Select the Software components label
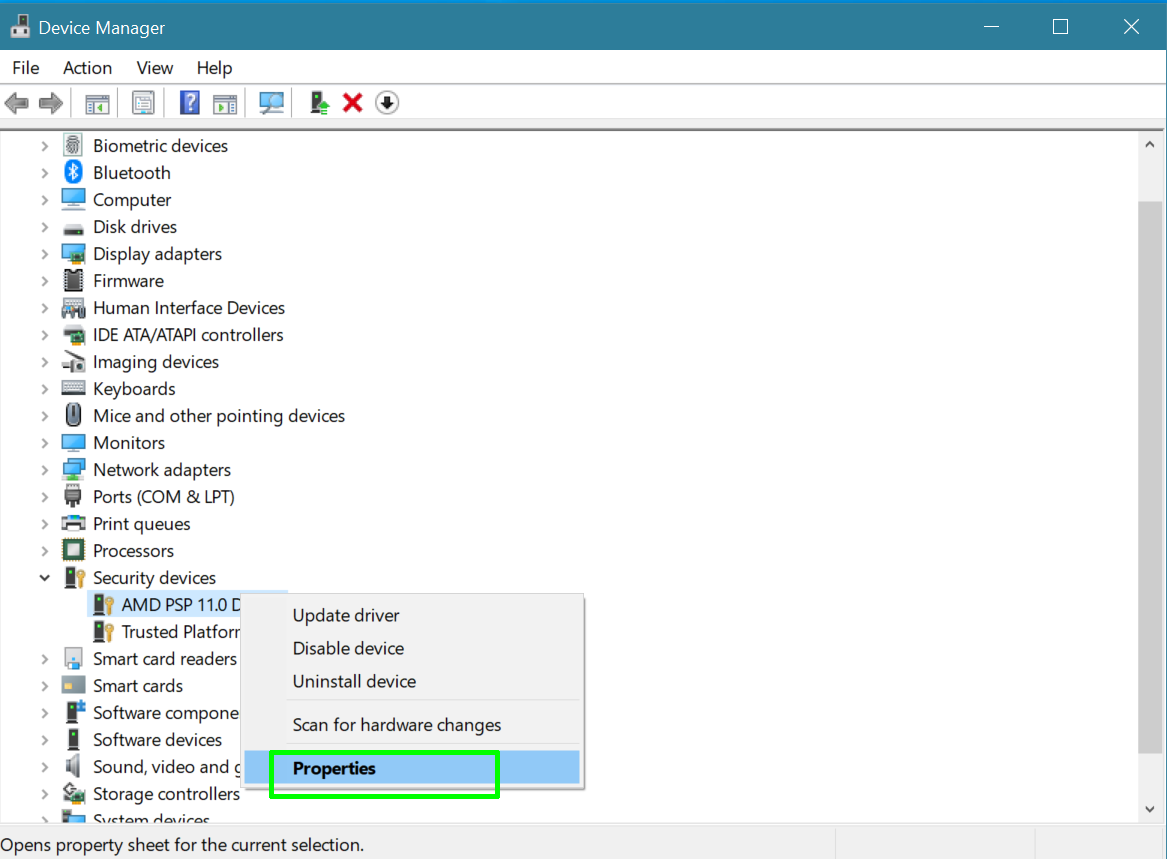The width and height of the screenshot is (1167, 859). (x=166, y=712)
